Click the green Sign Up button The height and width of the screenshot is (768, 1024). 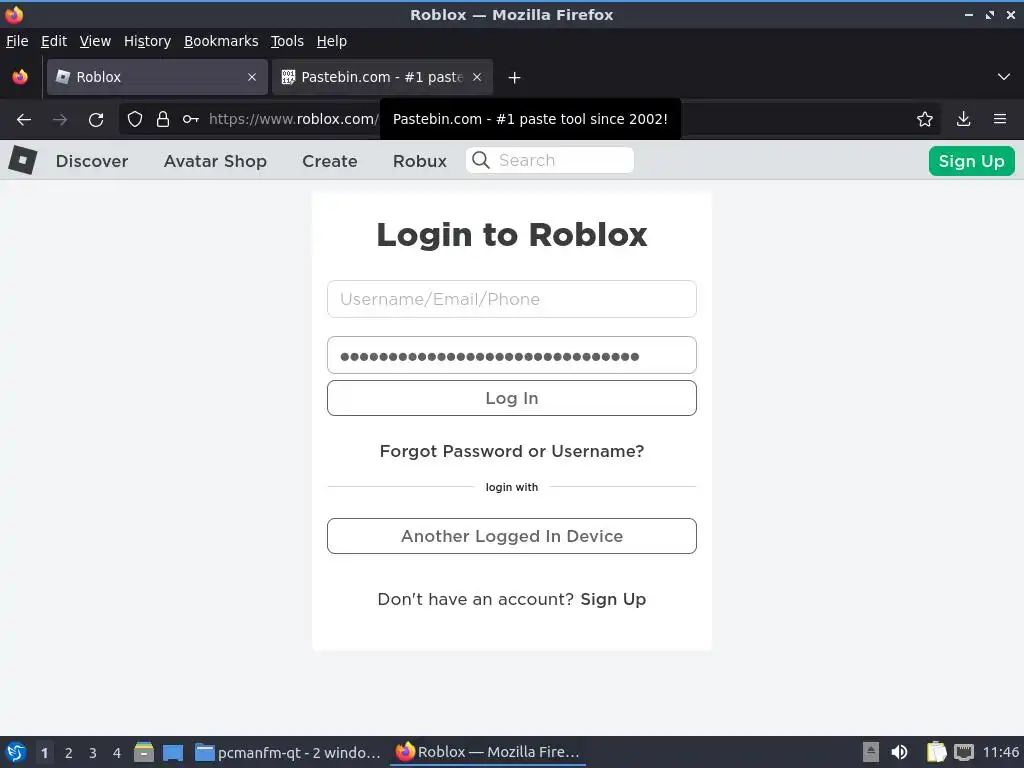(972, 161)
